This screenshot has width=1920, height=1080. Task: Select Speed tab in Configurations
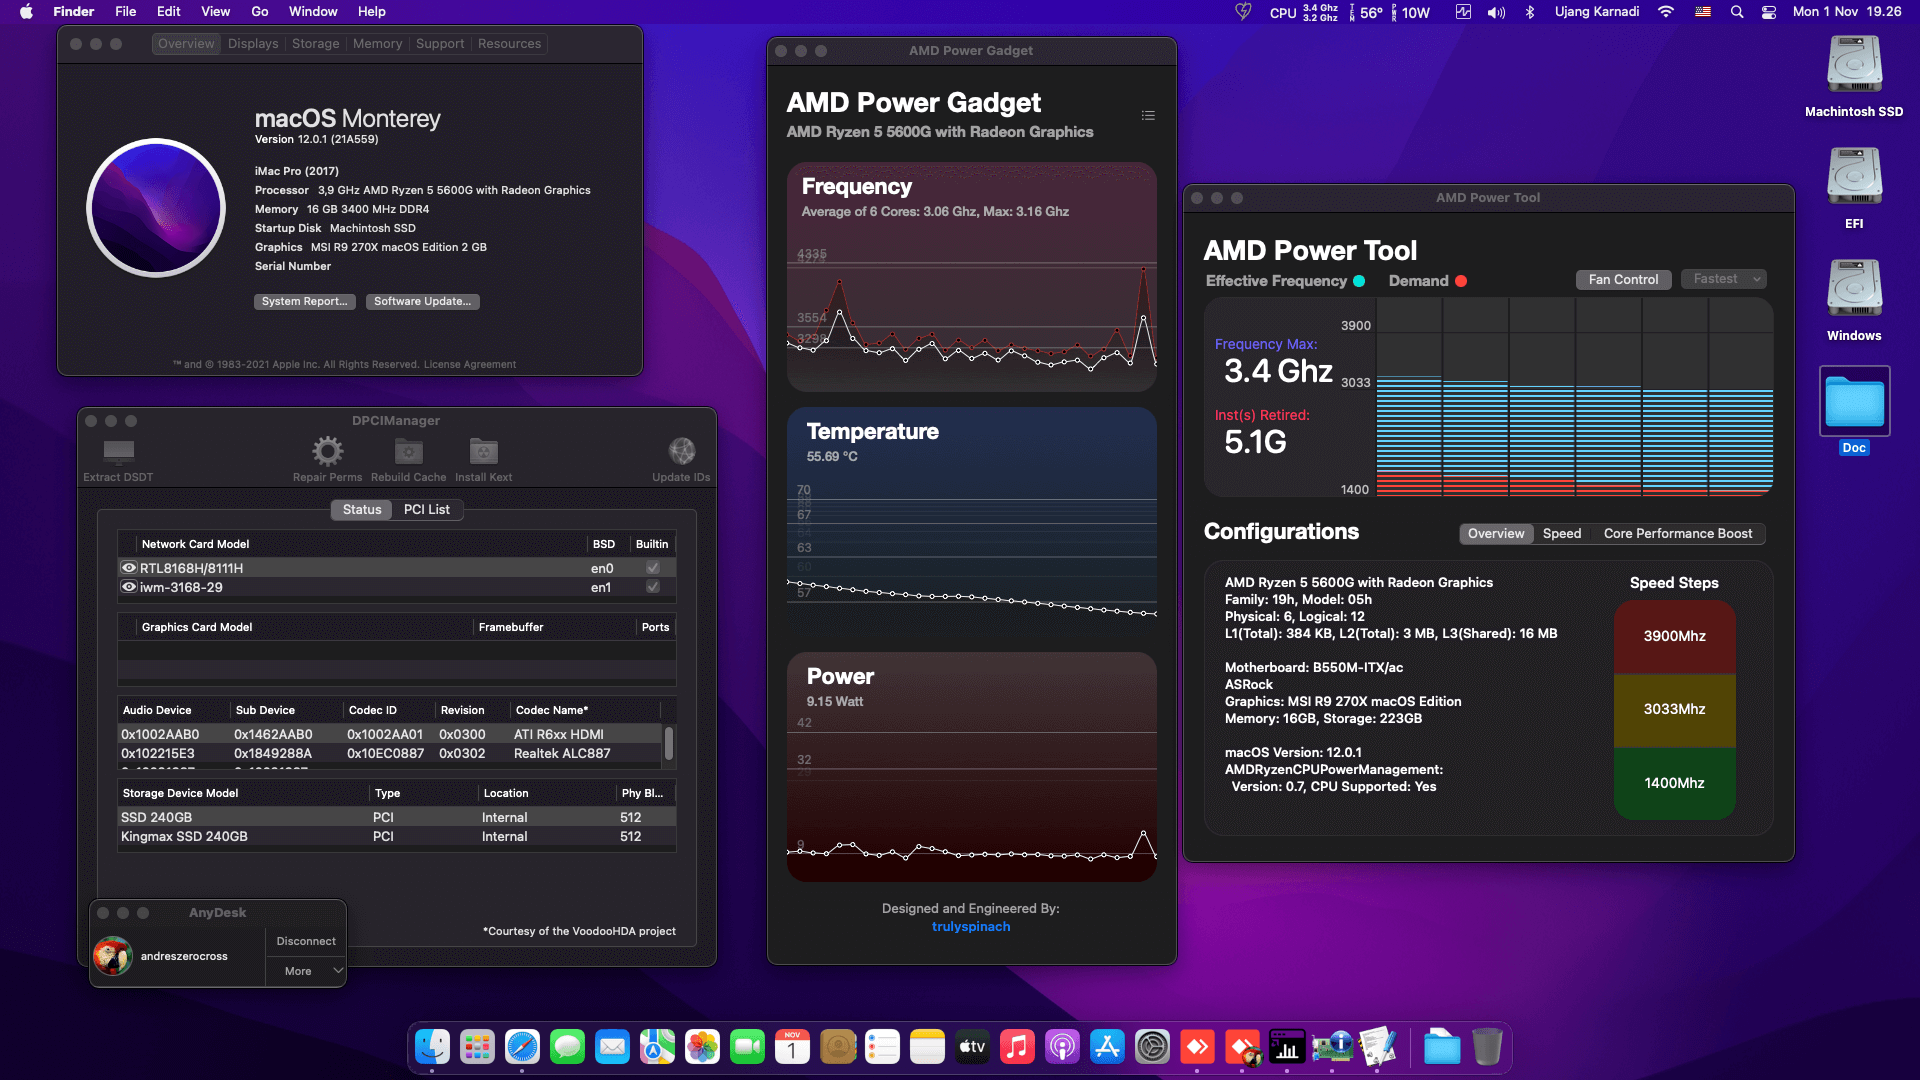(1562, 534)
